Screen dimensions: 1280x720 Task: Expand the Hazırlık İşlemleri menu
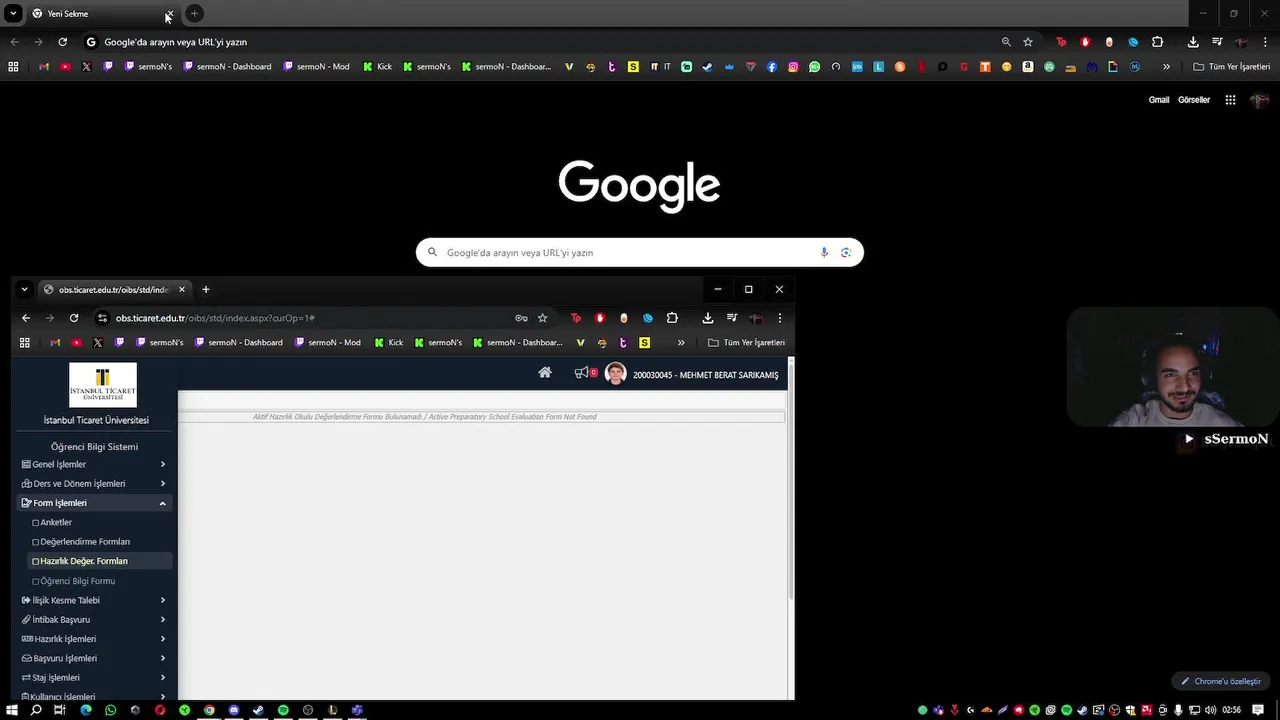click(x=94, y=639)
